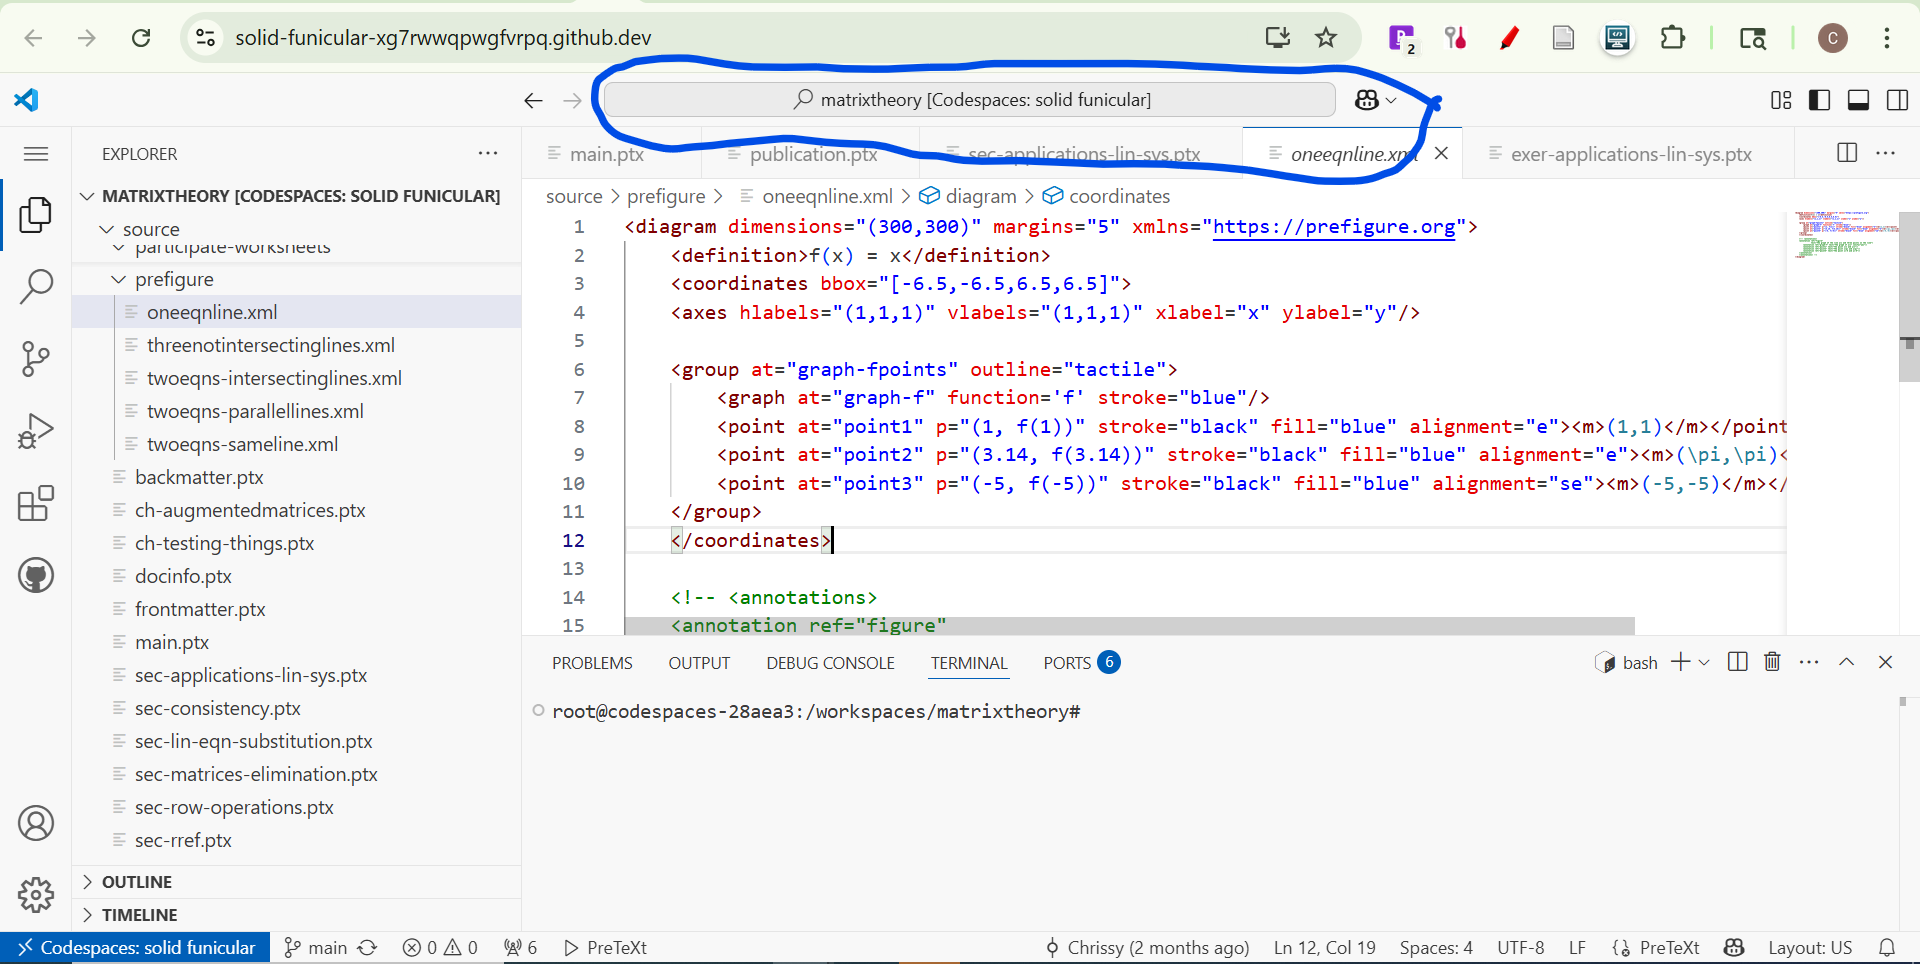Screen dimensions: 1920x964
Task: Open Source Control view in activity bar
Action: pyautogui.click(x=36, y=358)
